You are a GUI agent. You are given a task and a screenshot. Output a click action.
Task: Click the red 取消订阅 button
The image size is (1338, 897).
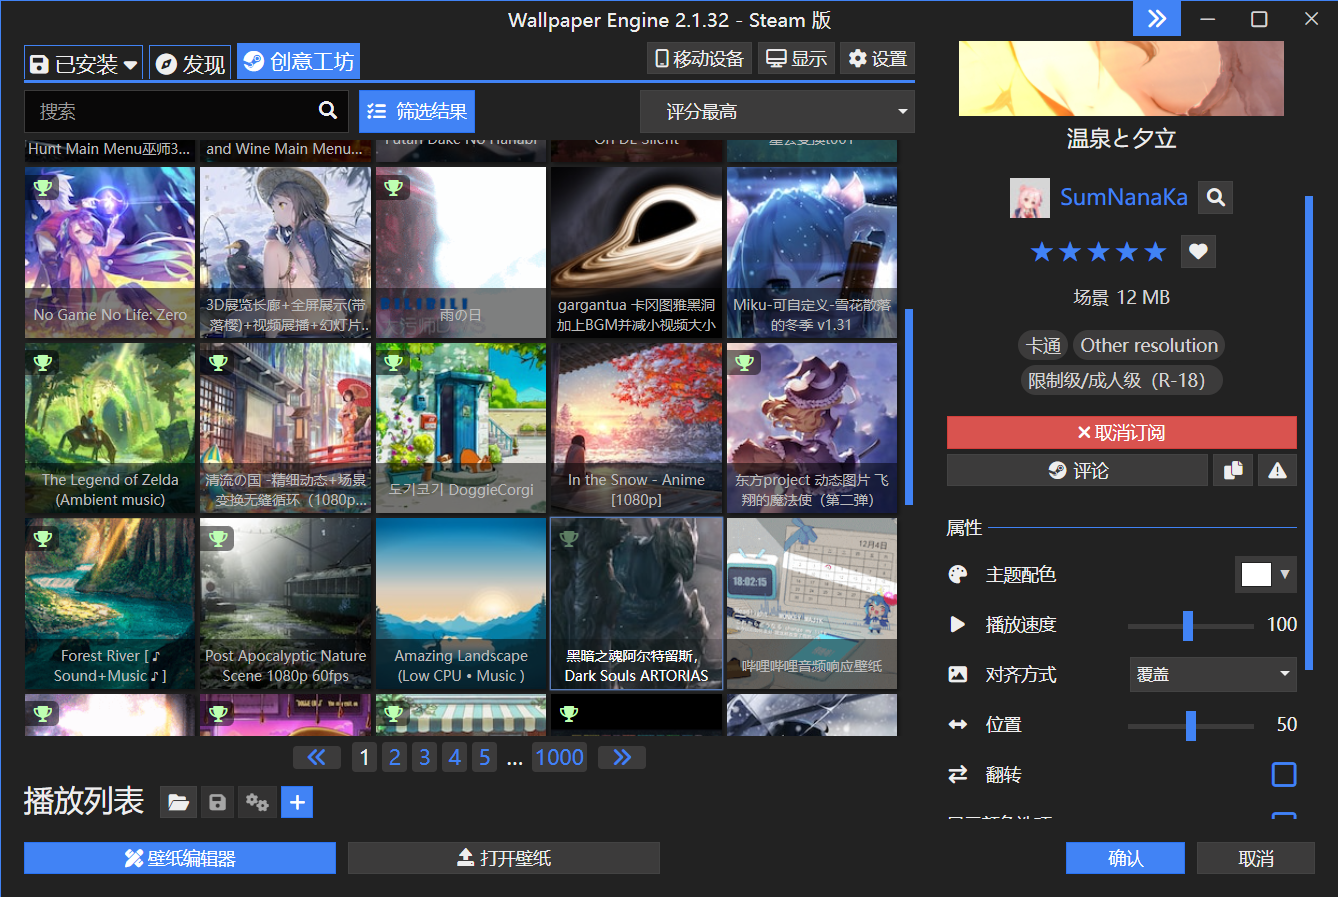click(1121, 433)
